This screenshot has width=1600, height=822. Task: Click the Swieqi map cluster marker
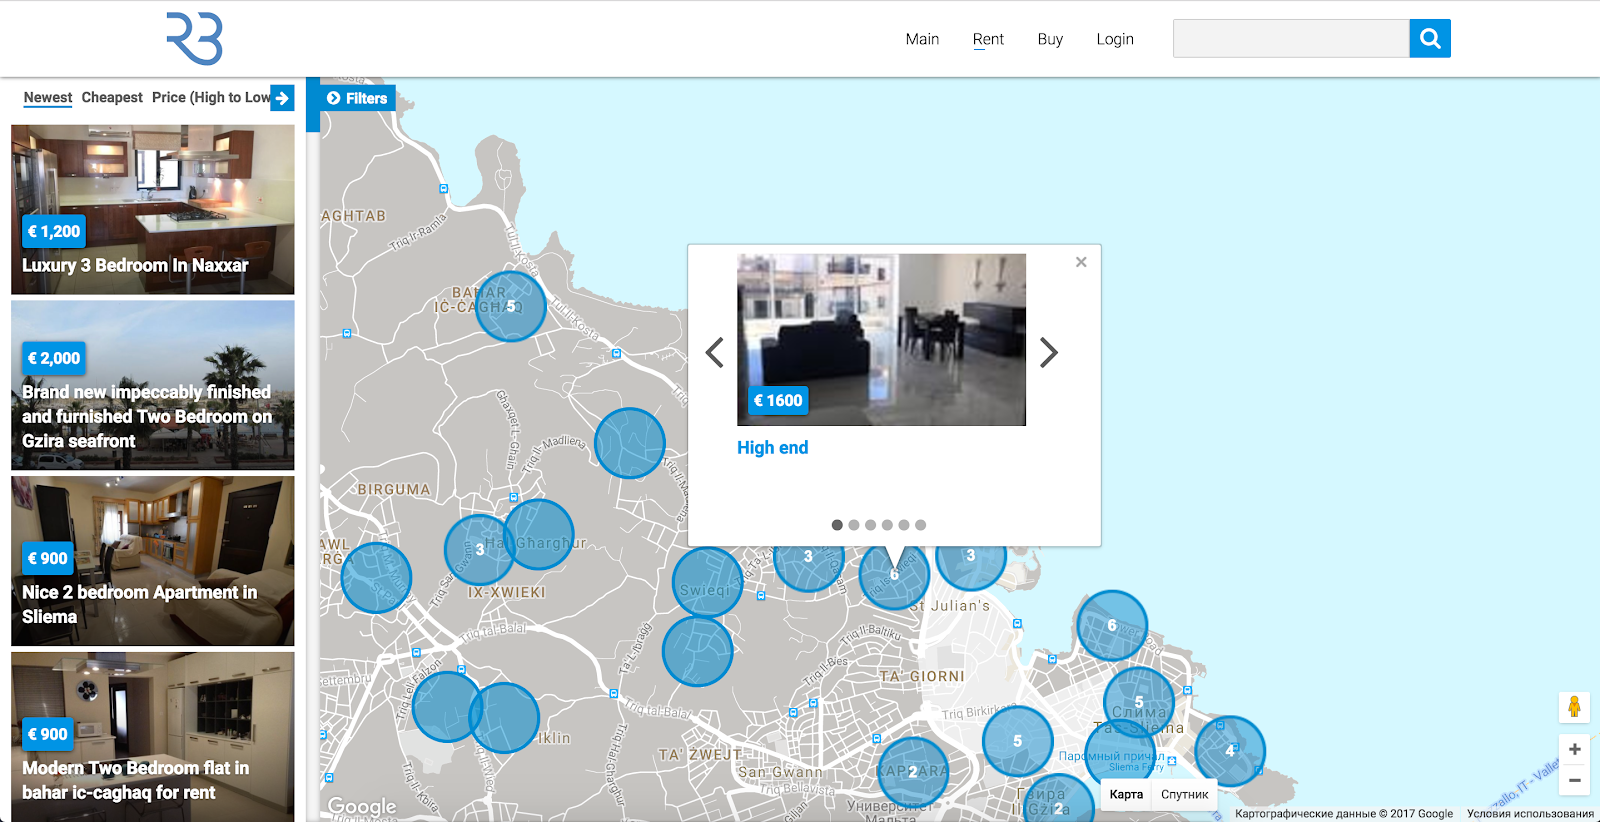(x=708, y=582)
